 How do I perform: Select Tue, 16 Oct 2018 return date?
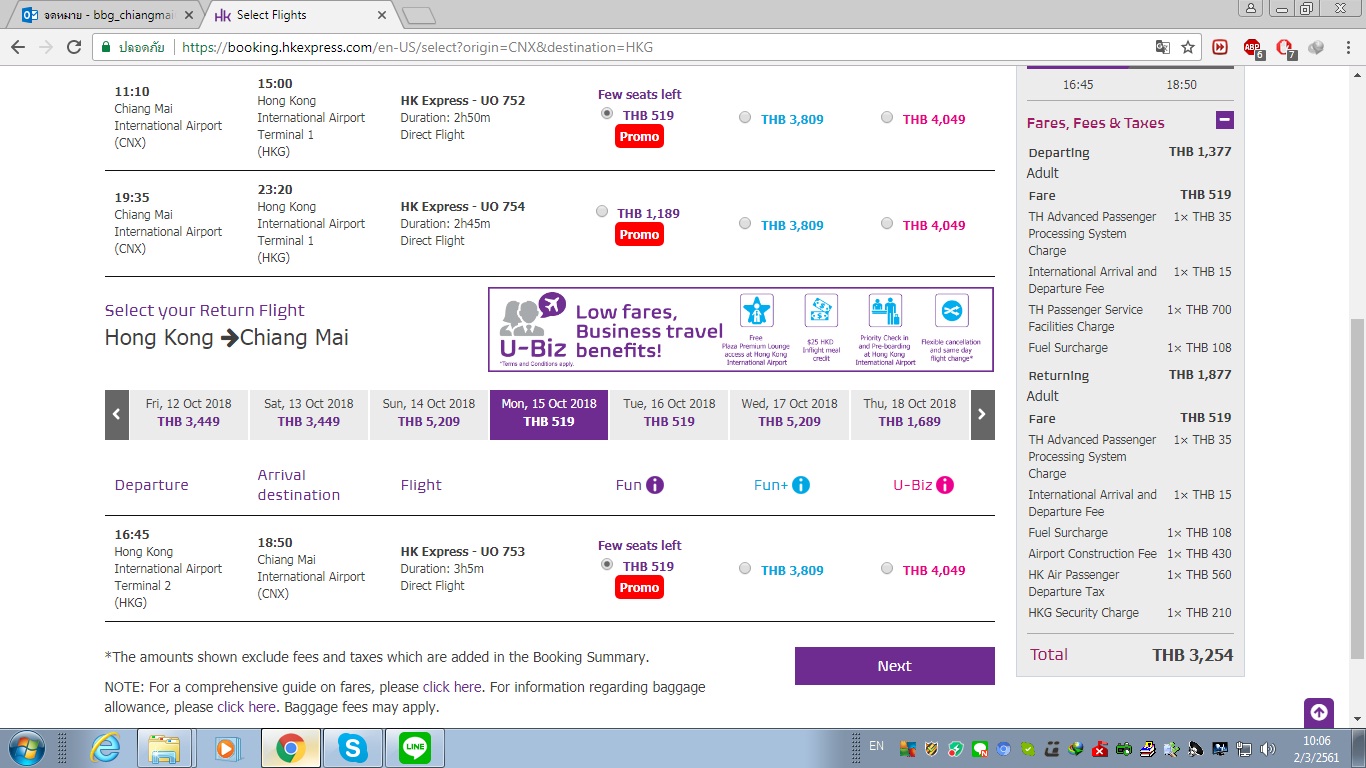[669, 414]
